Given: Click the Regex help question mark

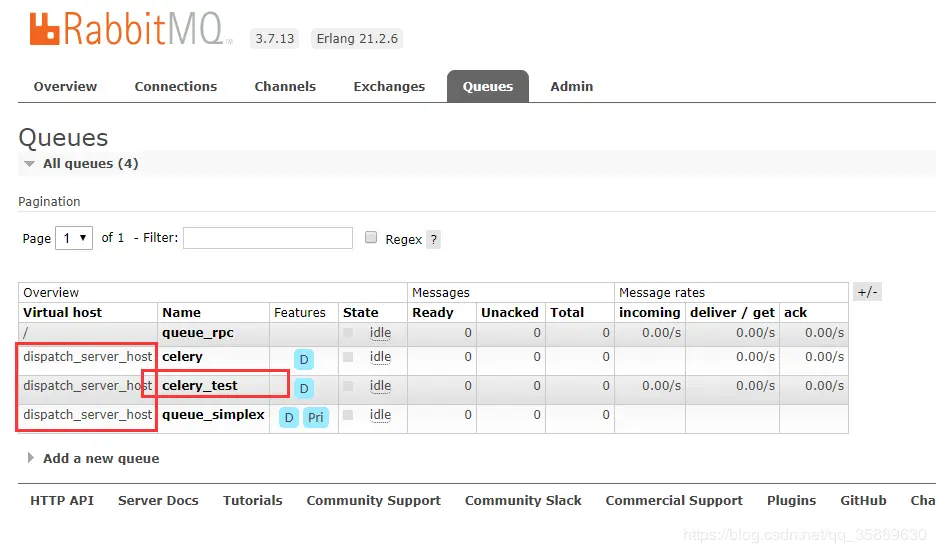Looking at the screenshot, I should (x=434, y=239).
